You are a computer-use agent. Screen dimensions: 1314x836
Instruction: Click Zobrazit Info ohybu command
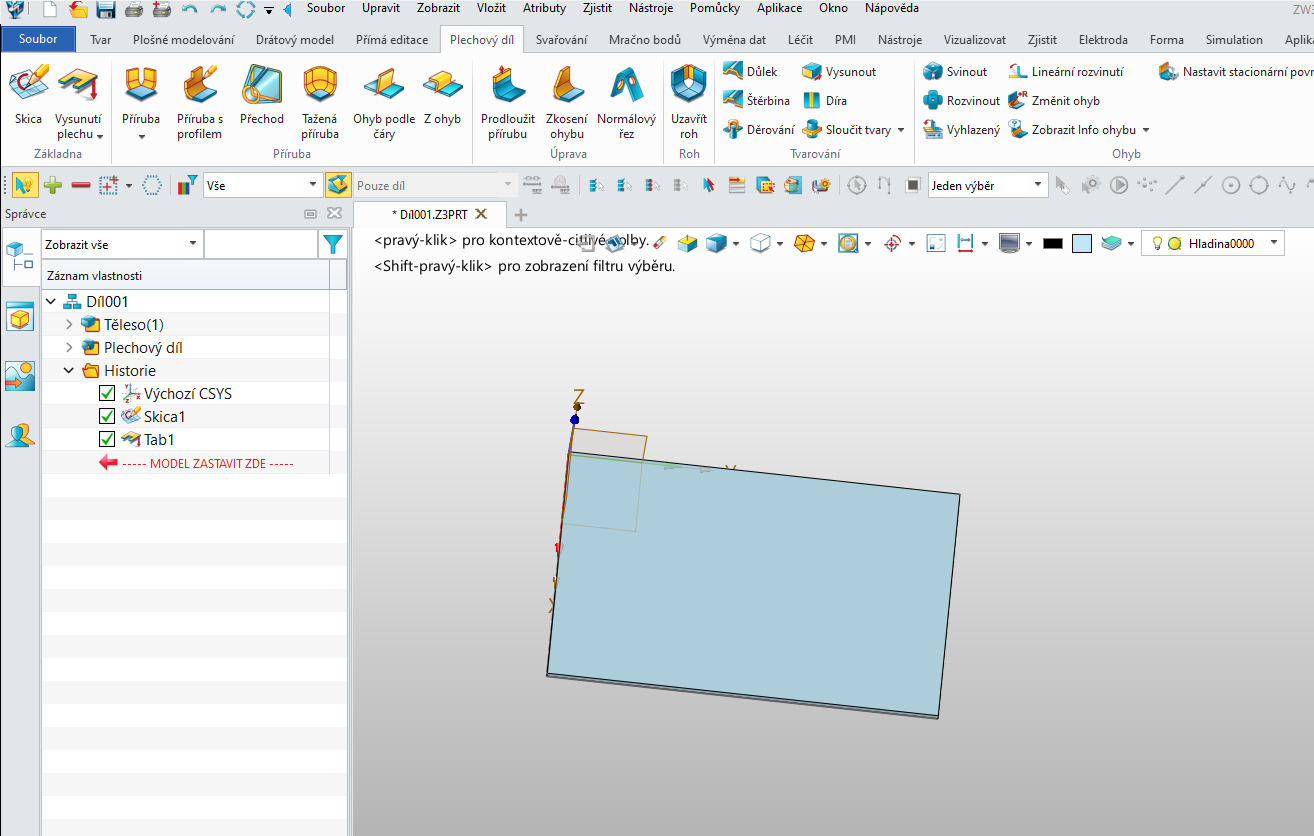coord(1079,130)
